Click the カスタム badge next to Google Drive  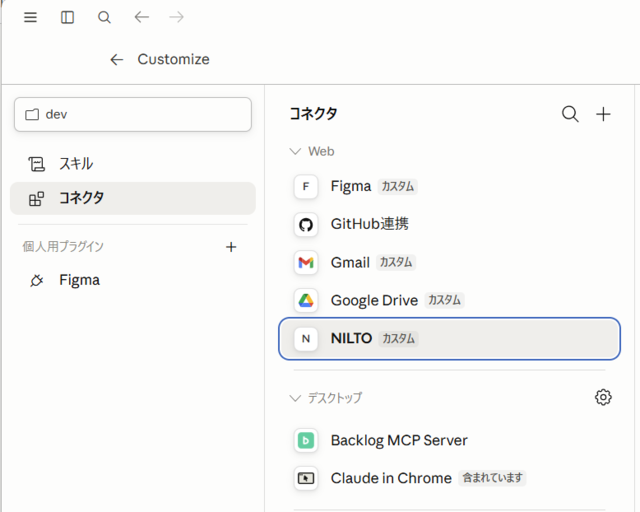point(444,301)
